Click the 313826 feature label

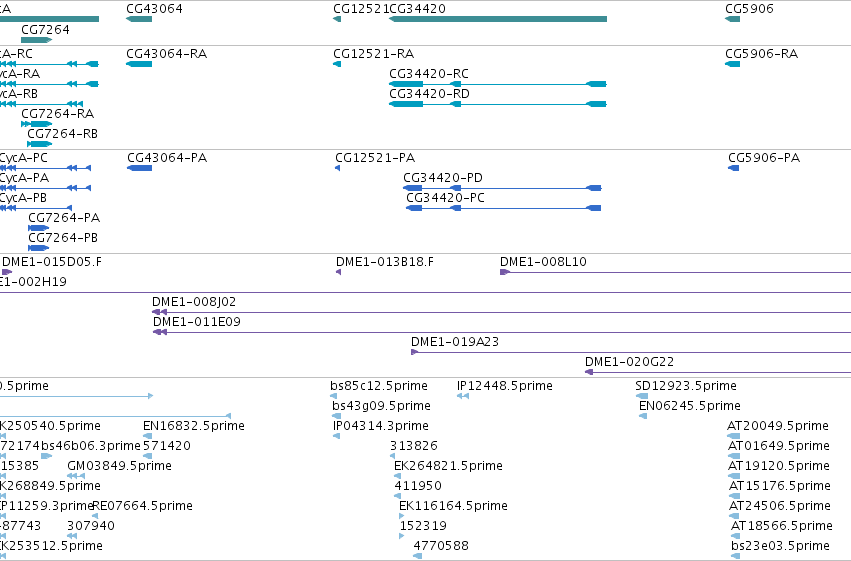pos(414,447)
